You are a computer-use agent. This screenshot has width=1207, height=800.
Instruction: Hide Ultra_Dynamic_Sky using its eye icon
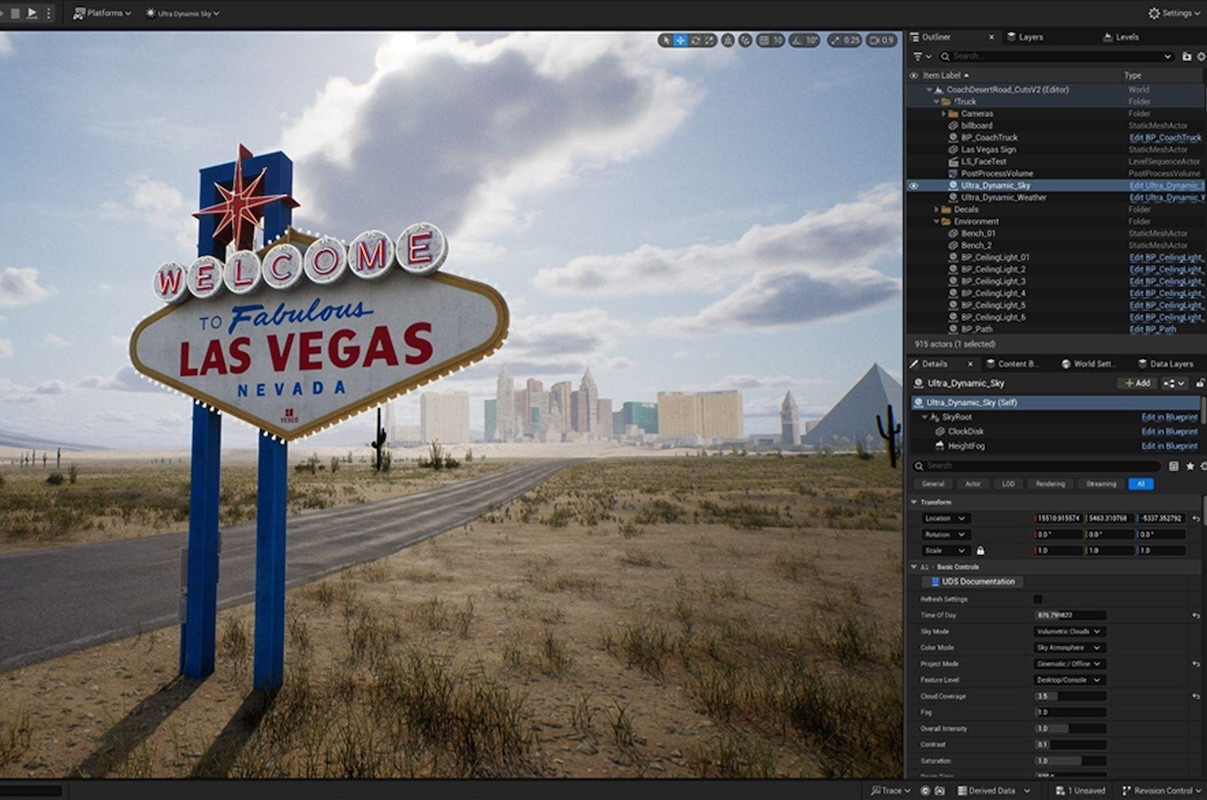pos(913,186)
